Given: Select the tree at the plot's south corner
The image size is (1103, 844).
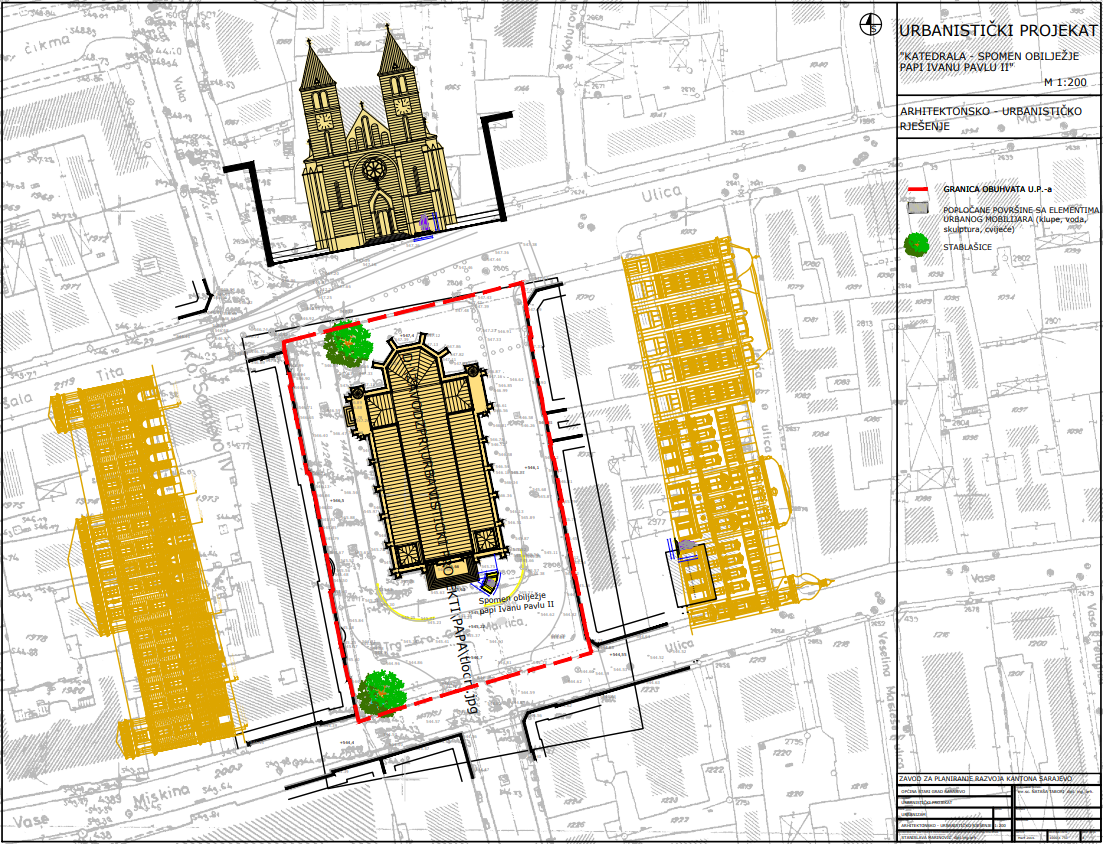Looking at the screenshot, I should coord(381,692).
